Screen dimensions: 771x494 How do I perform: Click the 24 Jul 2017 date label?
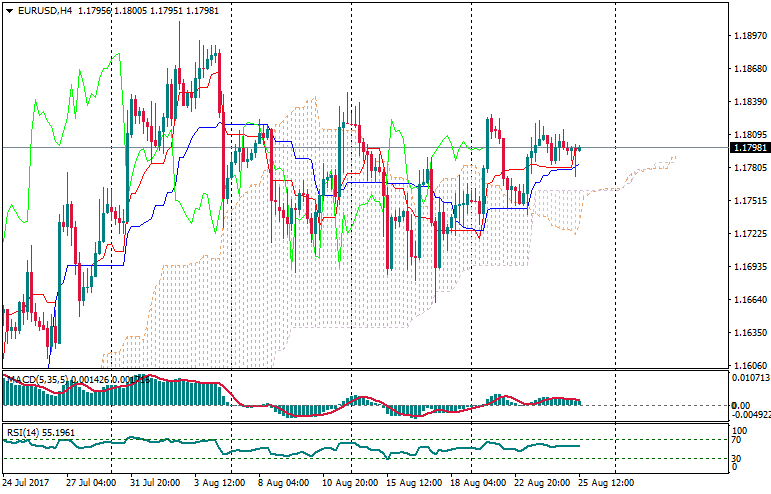click(30, 482)
